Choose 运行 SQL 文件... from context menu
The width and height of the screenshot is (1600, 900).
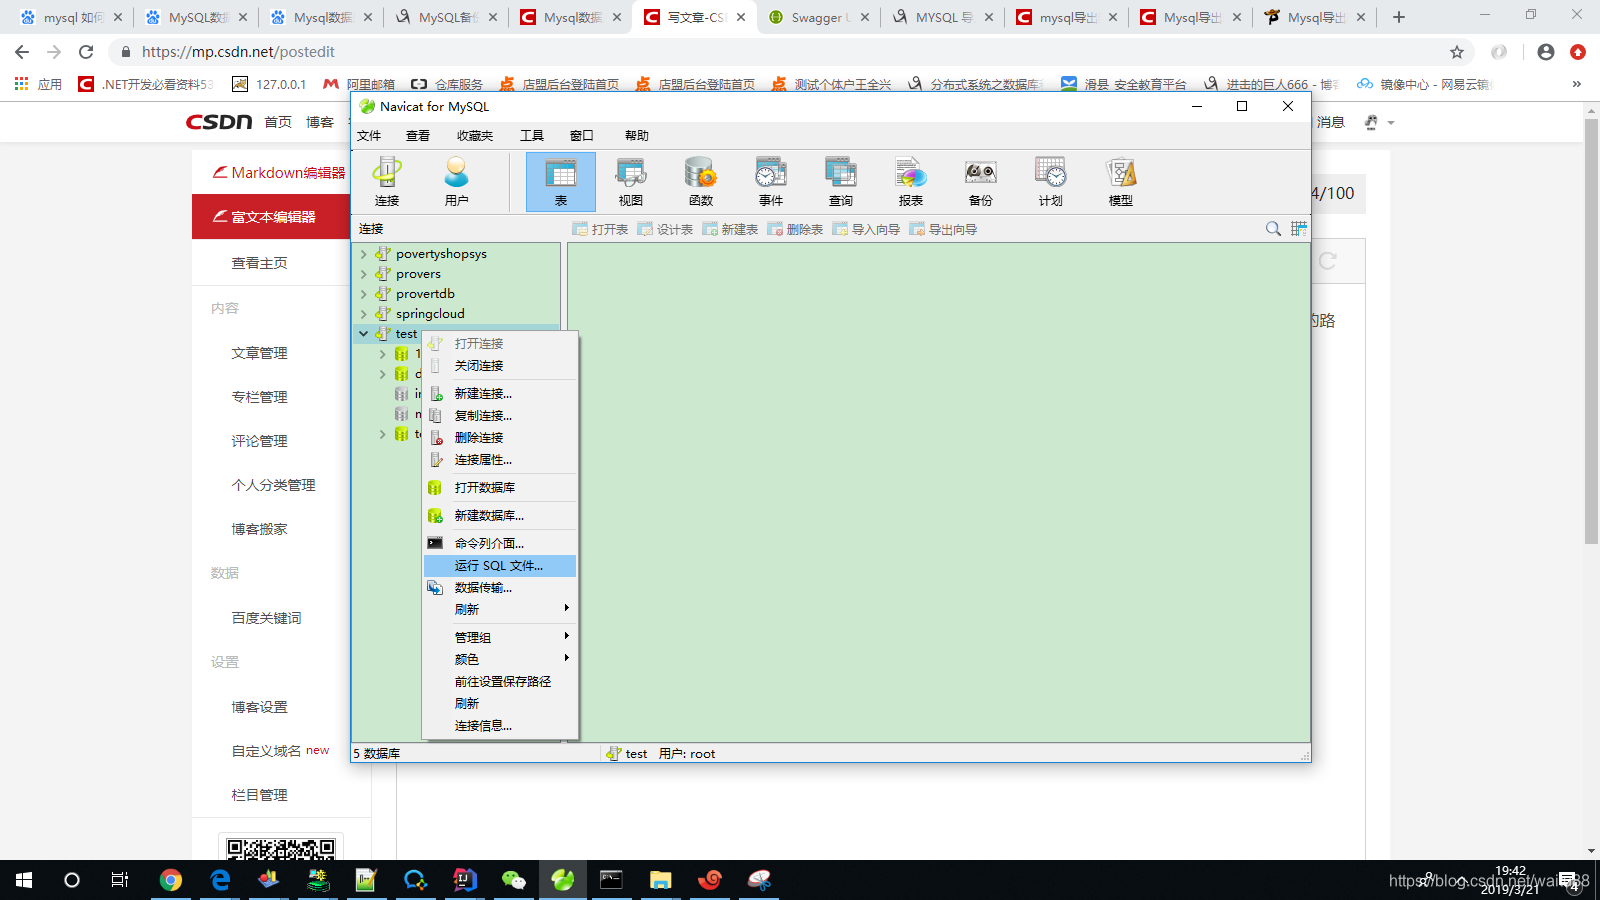(500, 566)
